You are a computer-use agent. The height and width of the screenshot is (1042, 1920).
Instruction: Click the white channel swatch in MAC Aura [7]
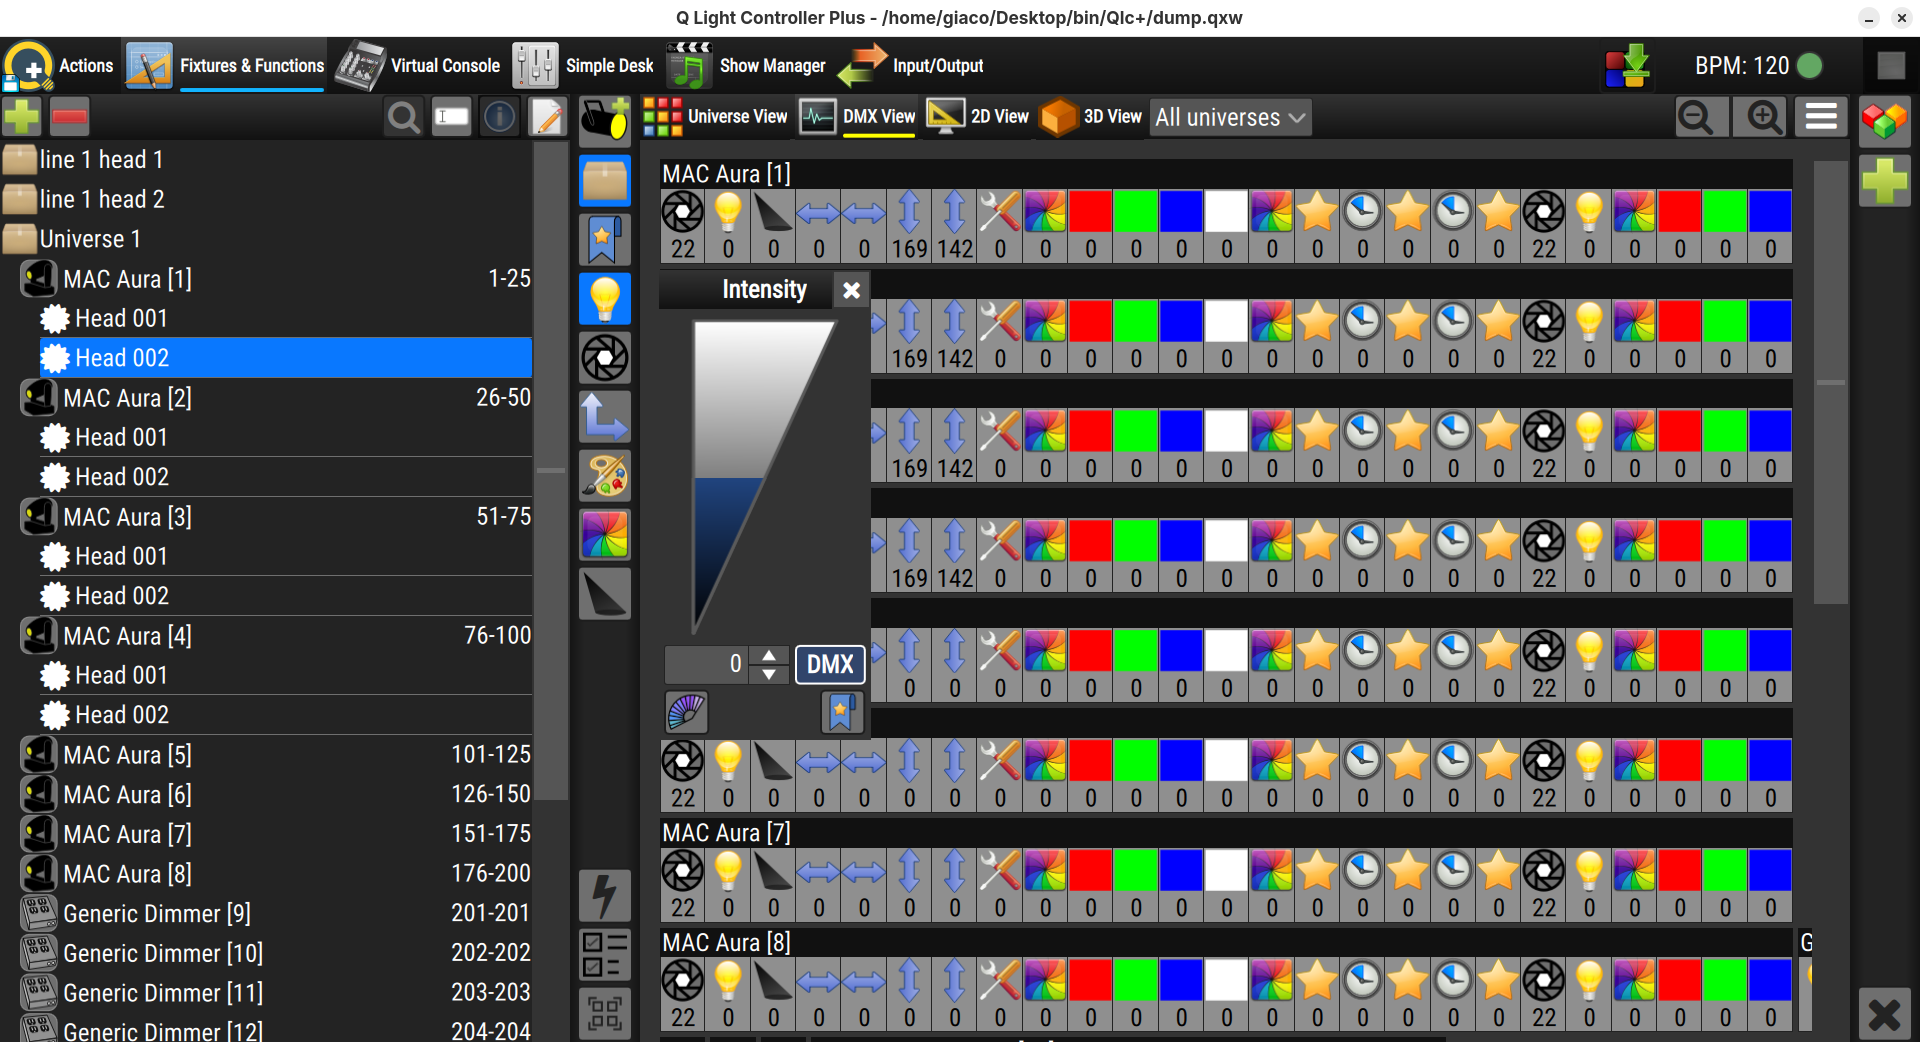point(1226,870)
